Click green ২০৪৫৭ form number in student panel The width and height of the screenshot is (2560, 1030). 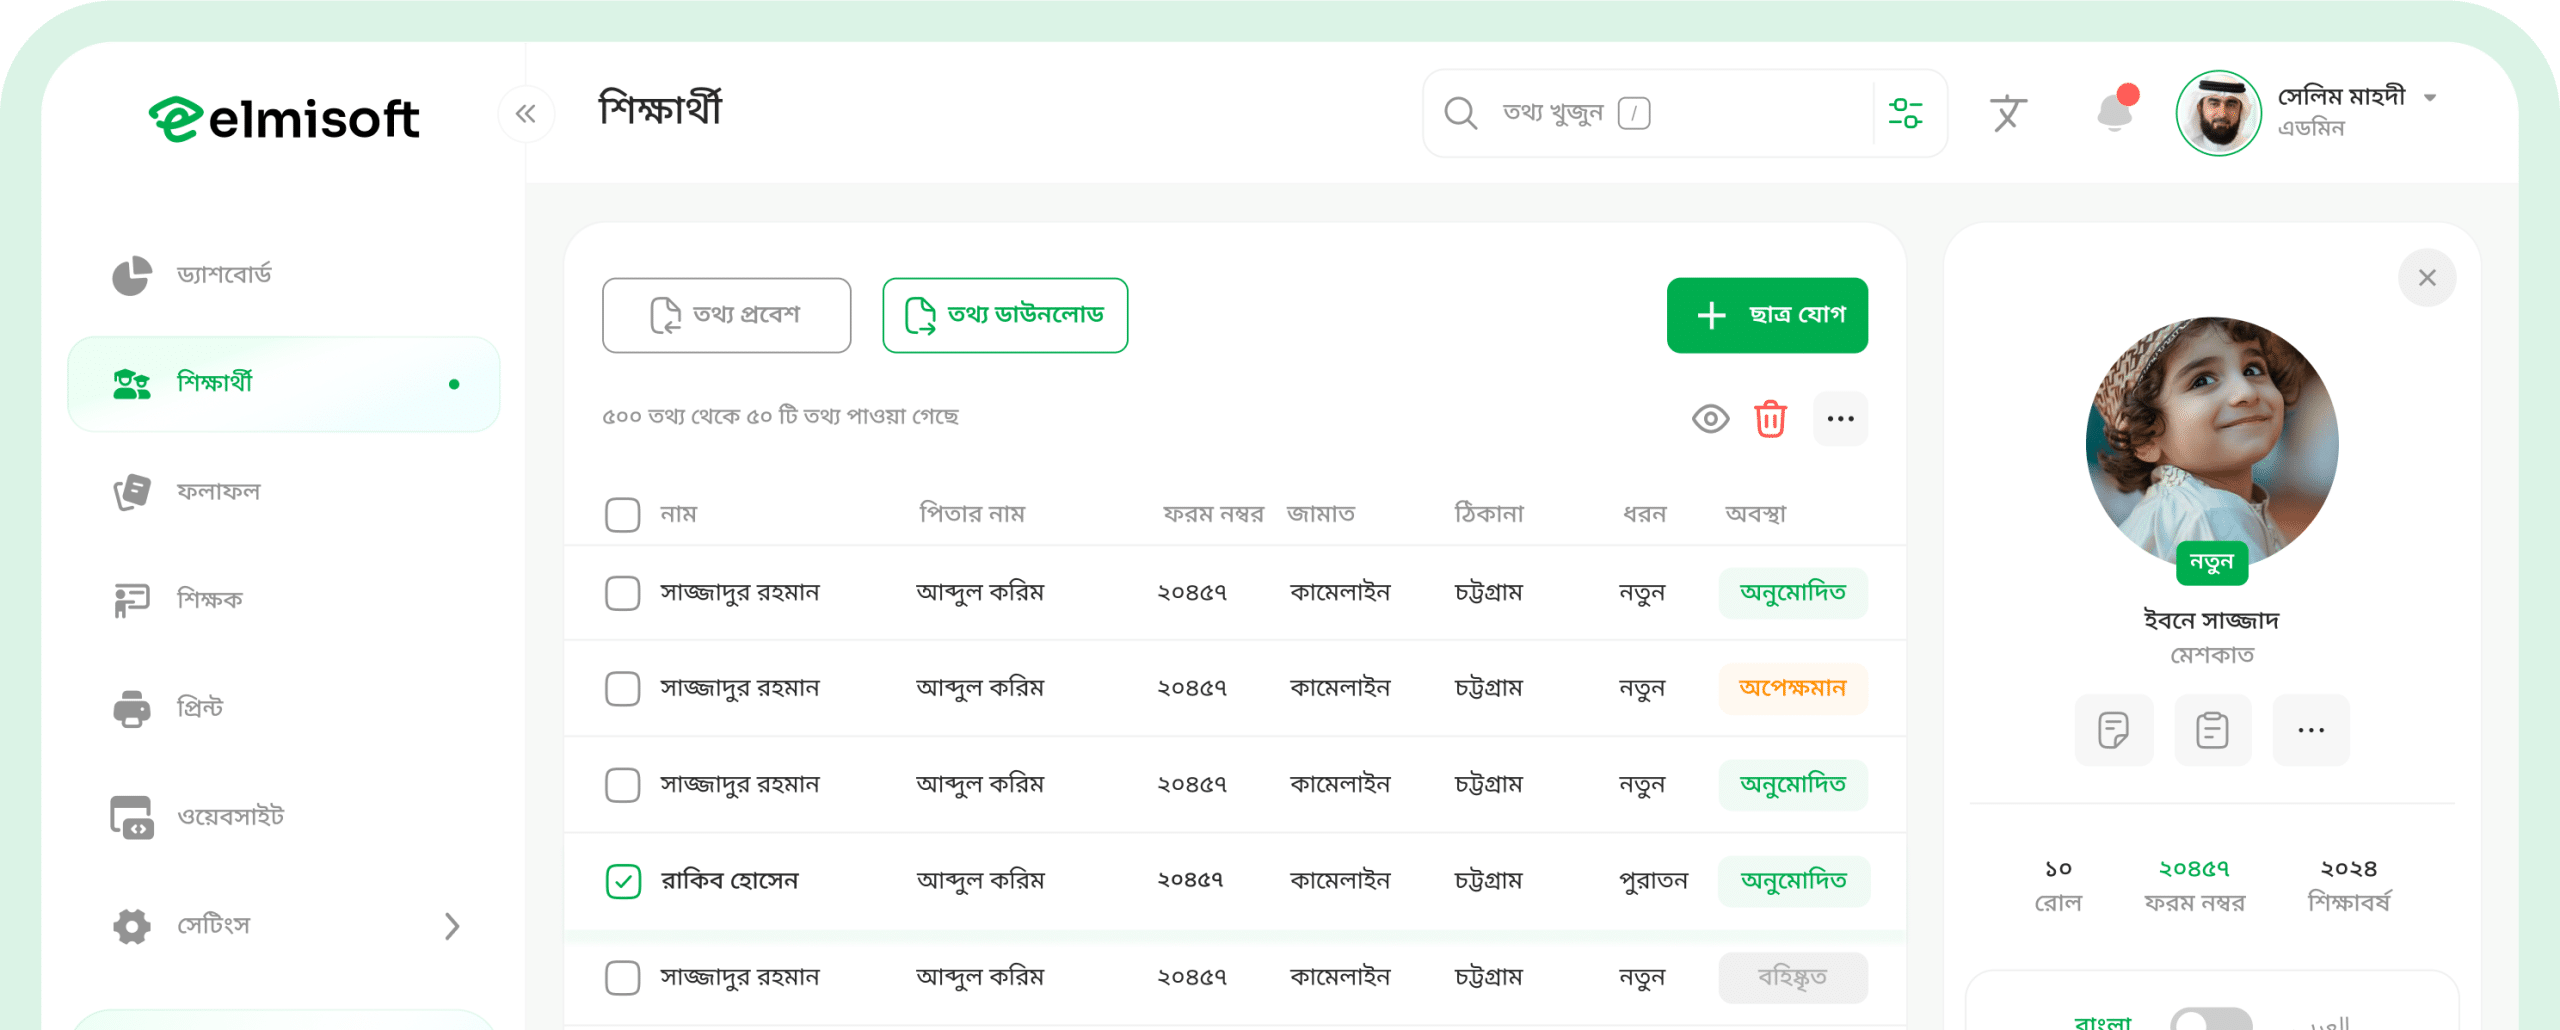2194,869
